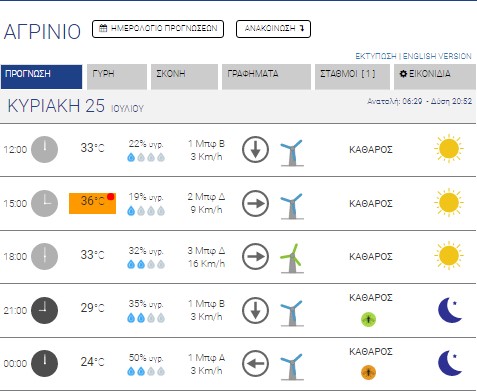477x391 pixels.
Task: Click the sun icon for 12:00 forecast
Action: (x=449, y=148)
